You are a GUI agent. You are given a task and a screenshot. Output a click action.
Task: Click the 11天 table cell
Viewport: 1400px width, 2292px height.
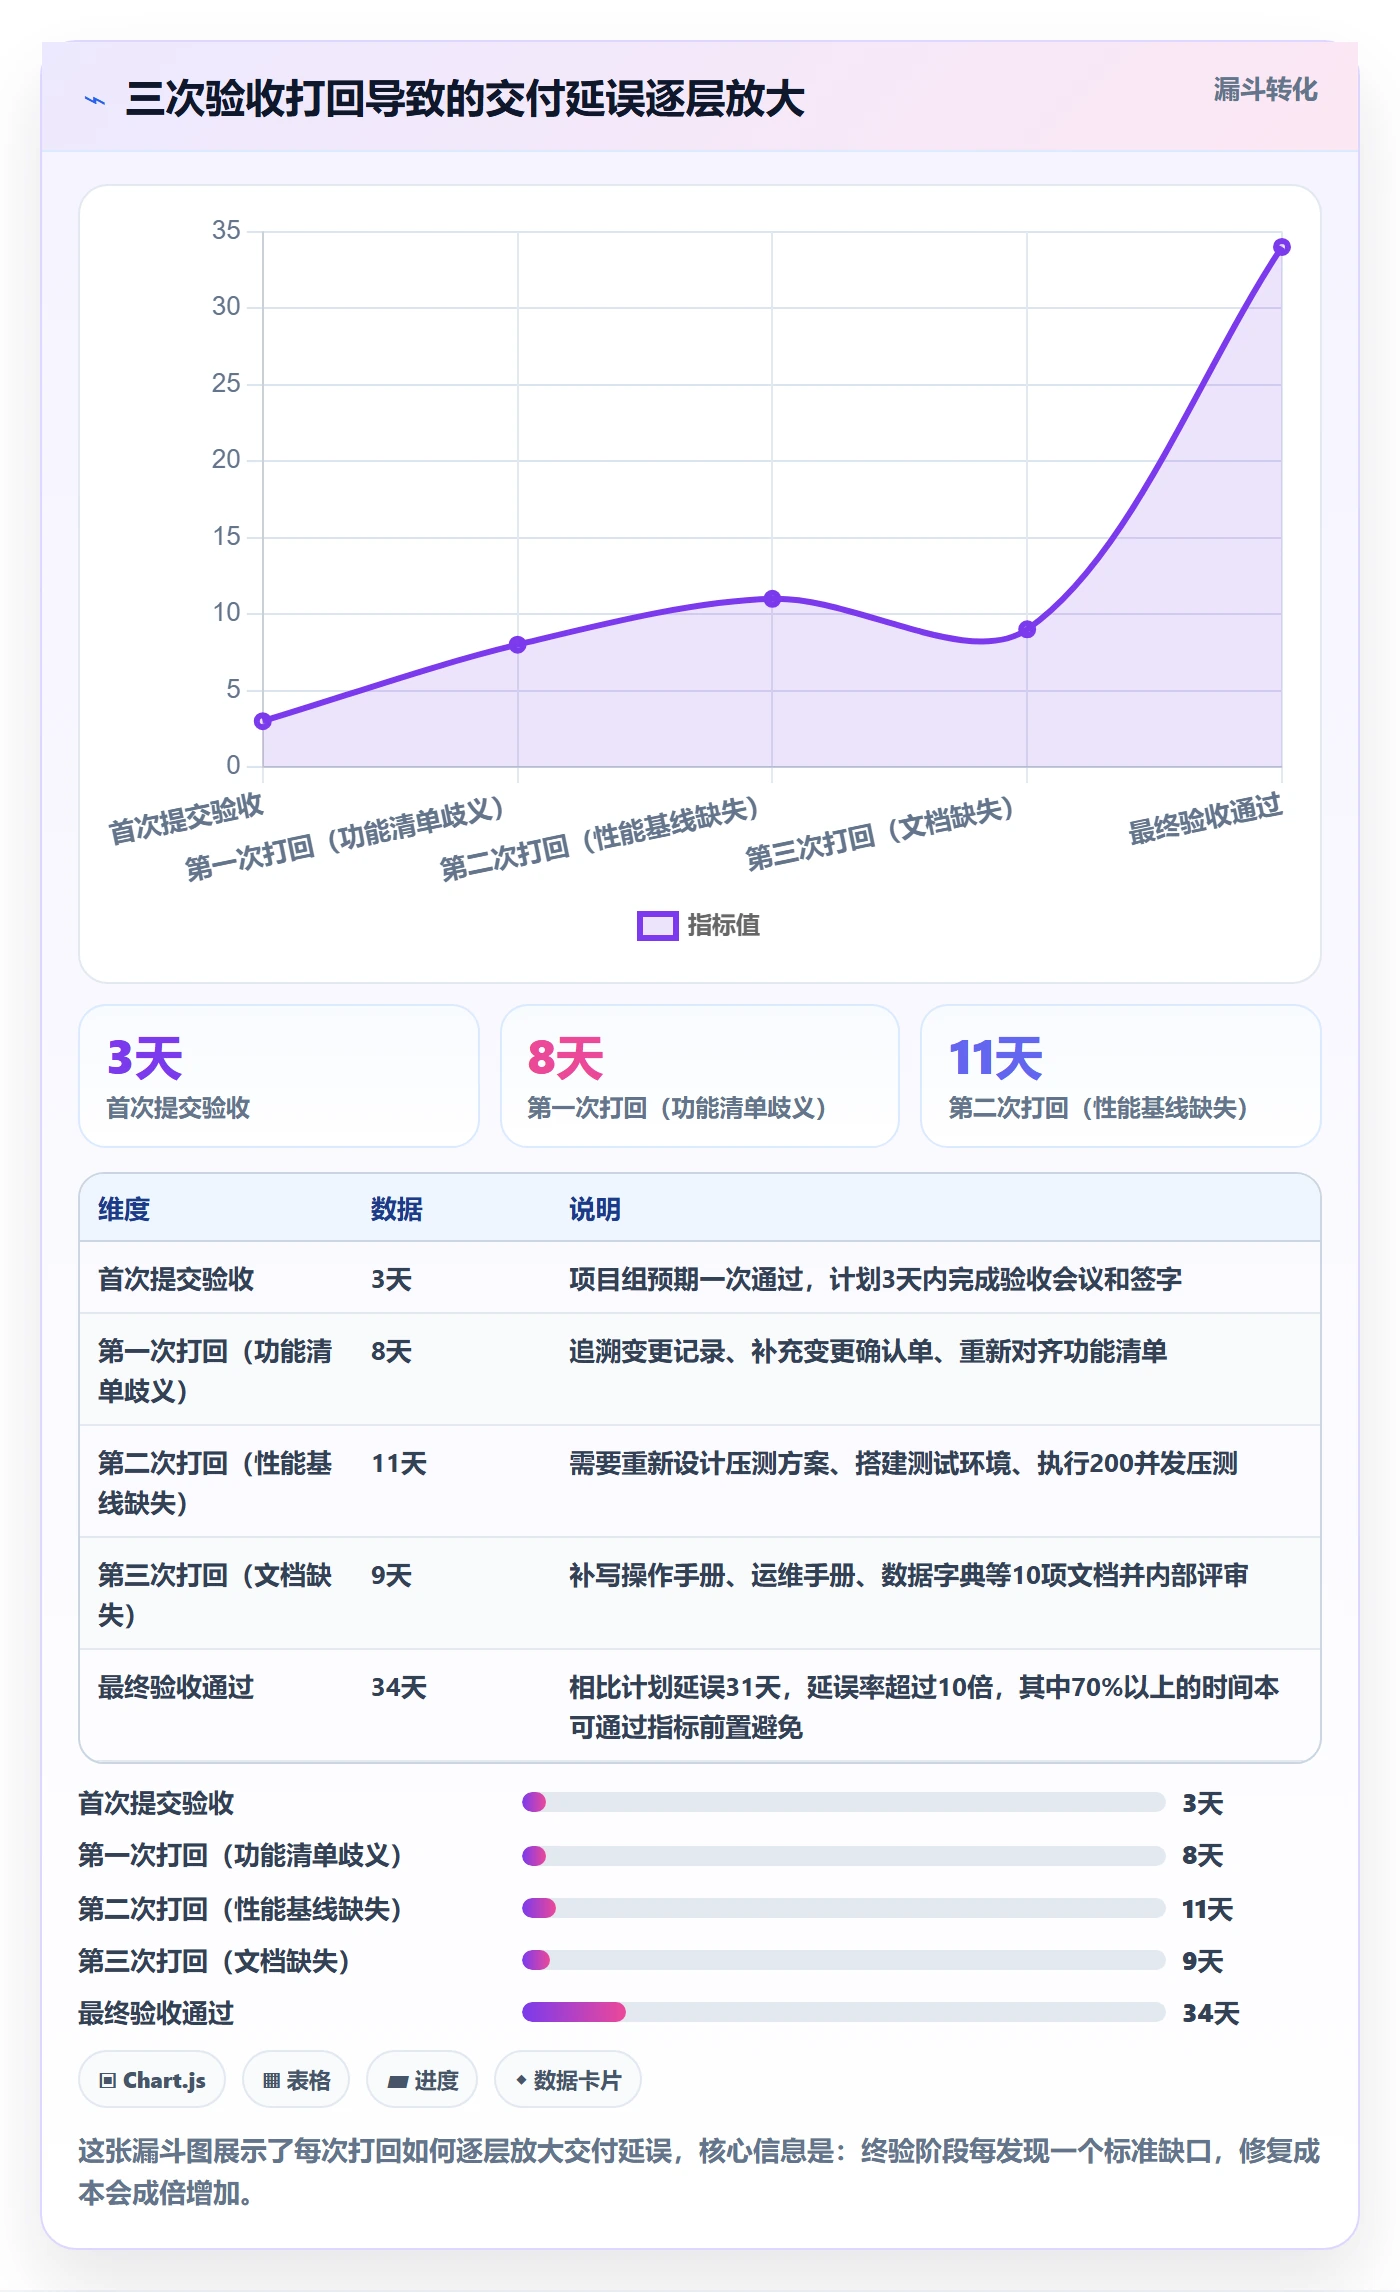tap(399, 1463)
